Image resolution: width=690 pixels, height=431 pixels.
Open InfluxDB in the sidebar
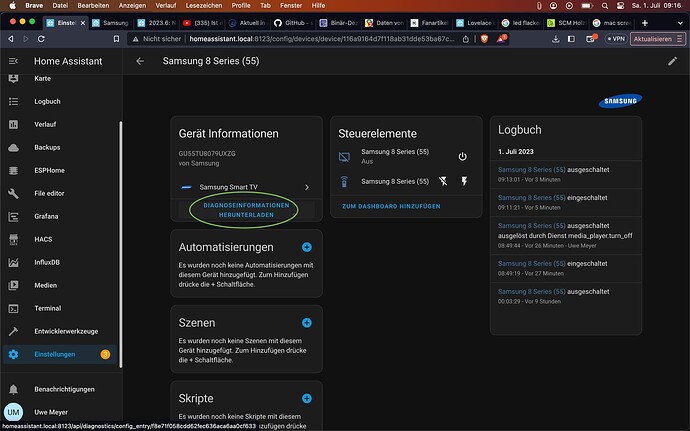pos(59,262)
